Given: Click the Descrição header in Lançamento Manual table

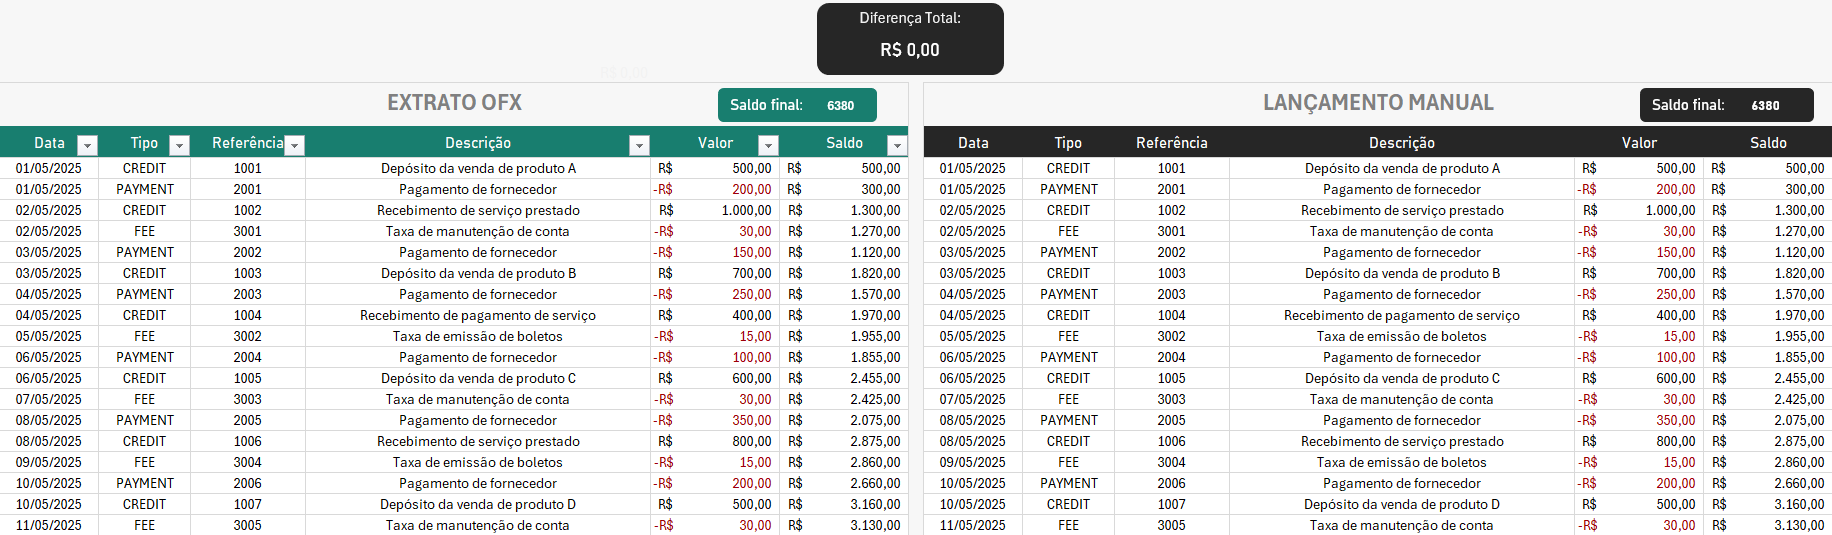Looking at the screenshot, I should (1401, 143).
